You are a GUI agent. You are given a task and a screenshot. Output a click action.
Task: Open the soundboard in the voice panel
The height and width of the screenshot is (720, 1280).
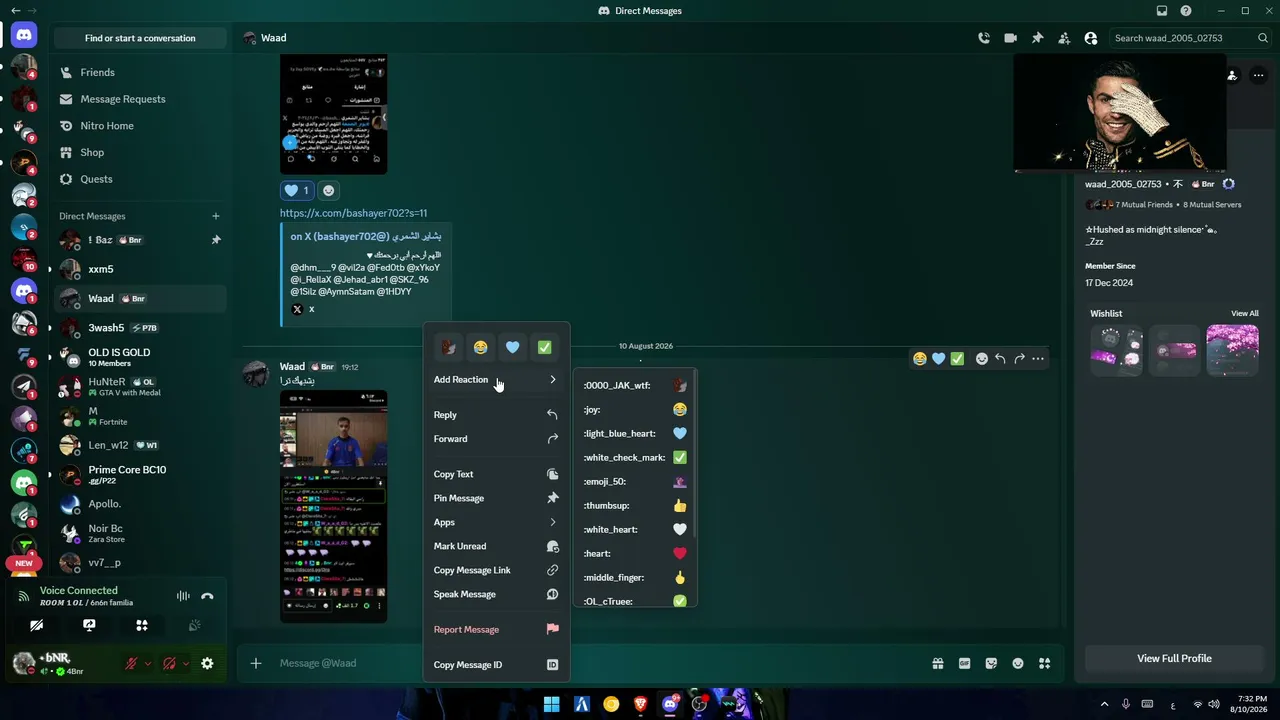pyautogui.click(x=195, y=625)
